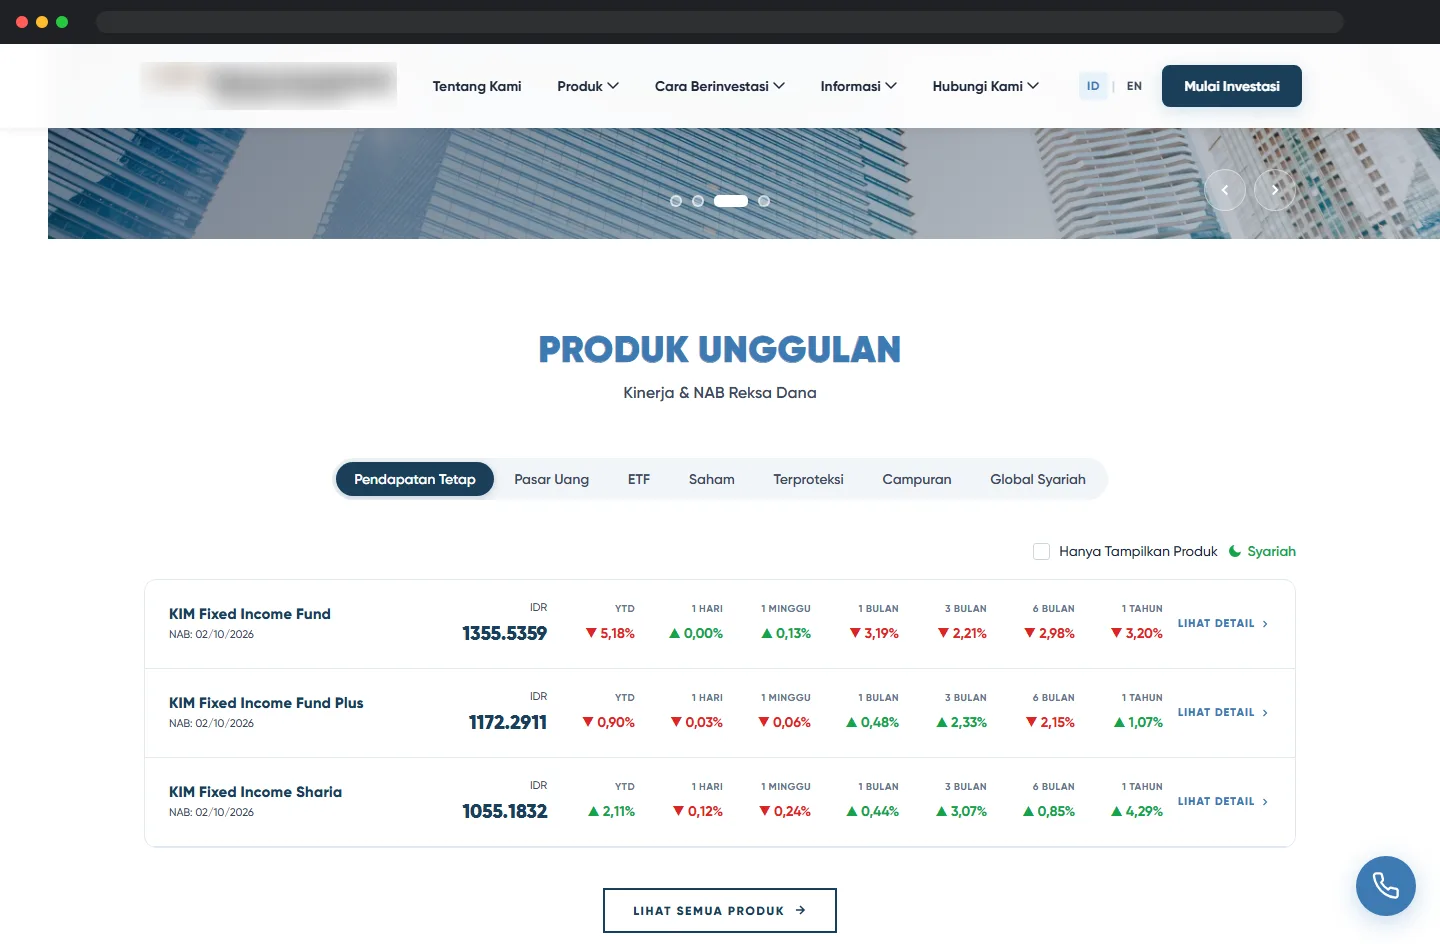Enable Hanya Tampilkan Produk Syariah checkbox
Viewport: 1440px width, 944px height.
point(1041,551)
